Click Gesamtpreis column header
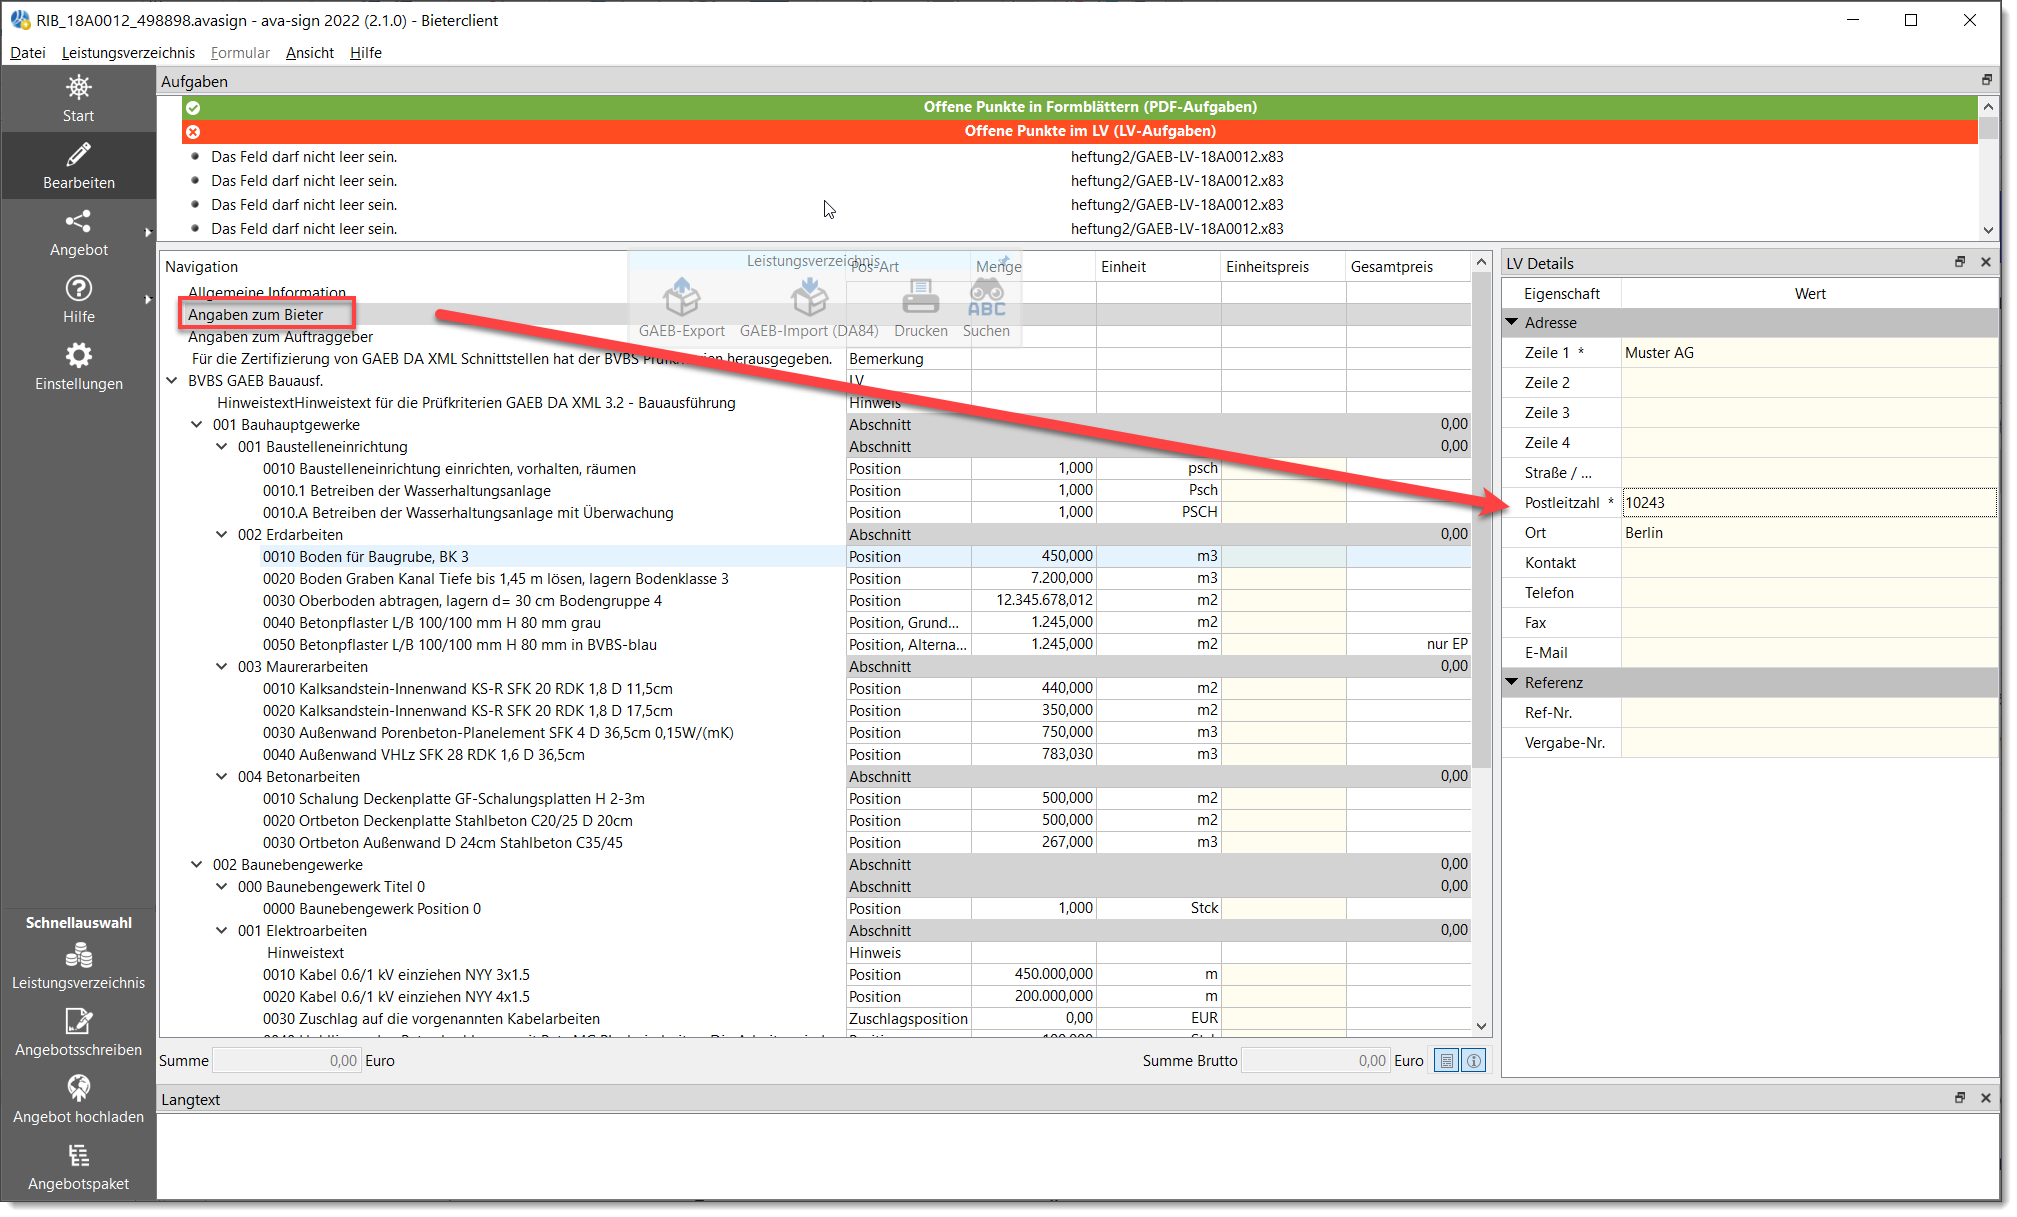The width and height of the screenshot is (2017, 1217). (1407, 267)
